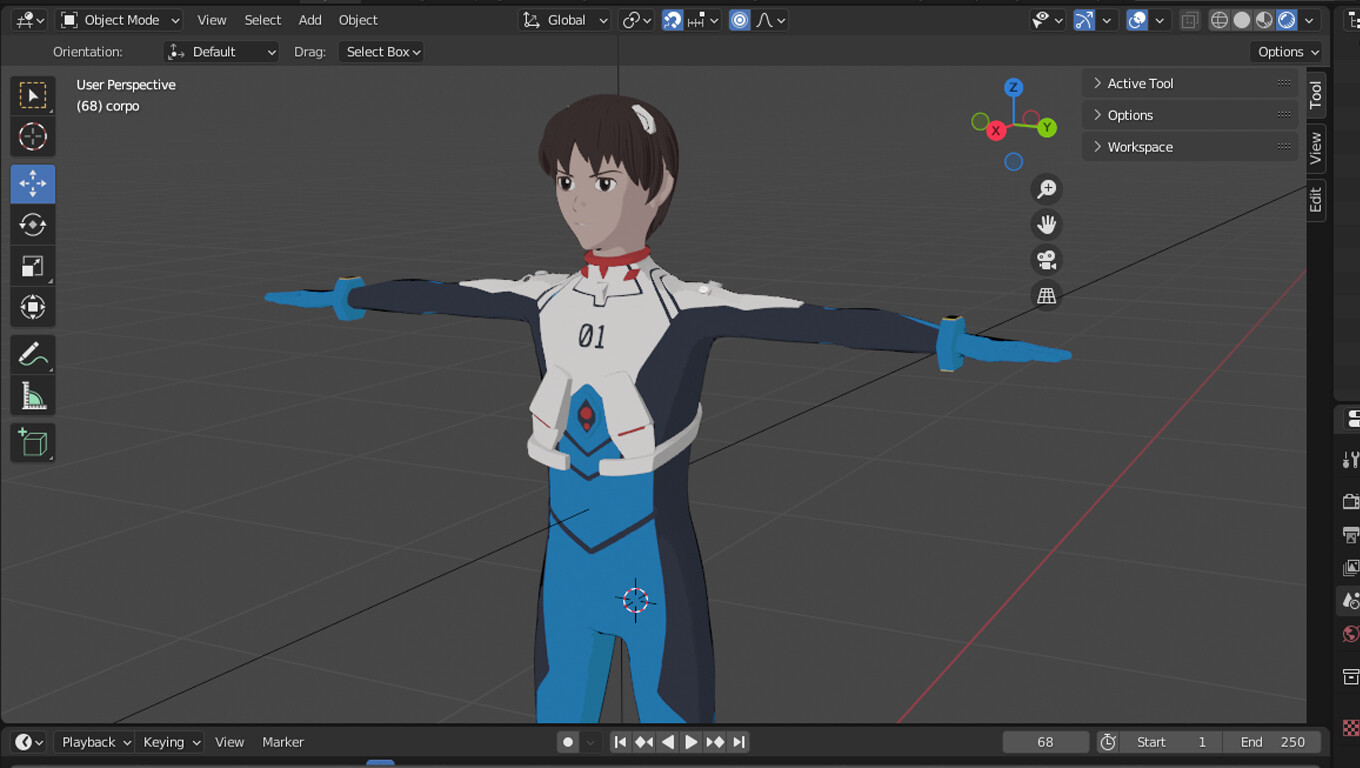Select the Annotate pencil tool
Screen dimensions: 1360x768
[x=33, y=354]
